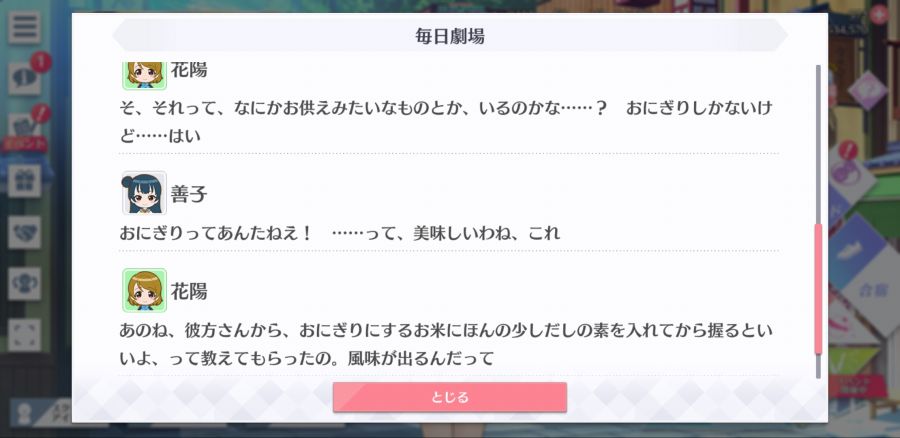Screen dimensions: 900x438
Task: Open the gift box present icon
Action: point(24,181)
